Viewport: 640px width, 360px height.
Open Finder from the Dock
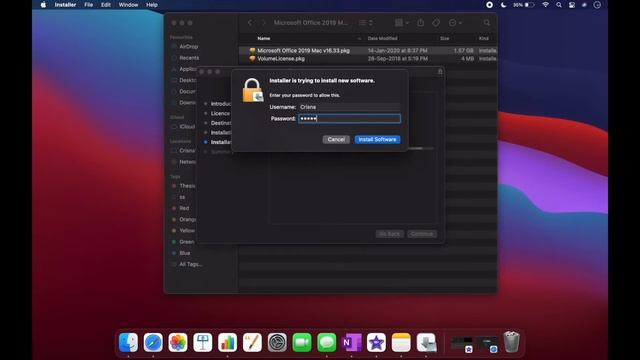click(128, 342)
